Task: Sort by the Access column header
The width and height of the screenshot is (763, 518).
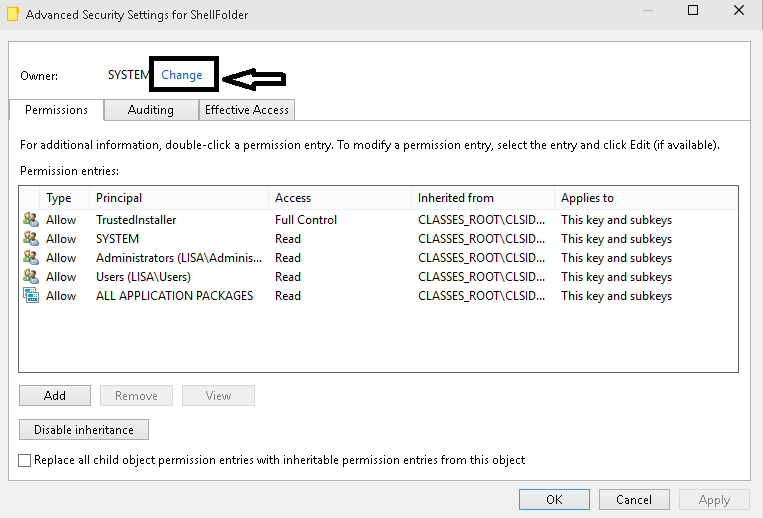Action: 340,198
